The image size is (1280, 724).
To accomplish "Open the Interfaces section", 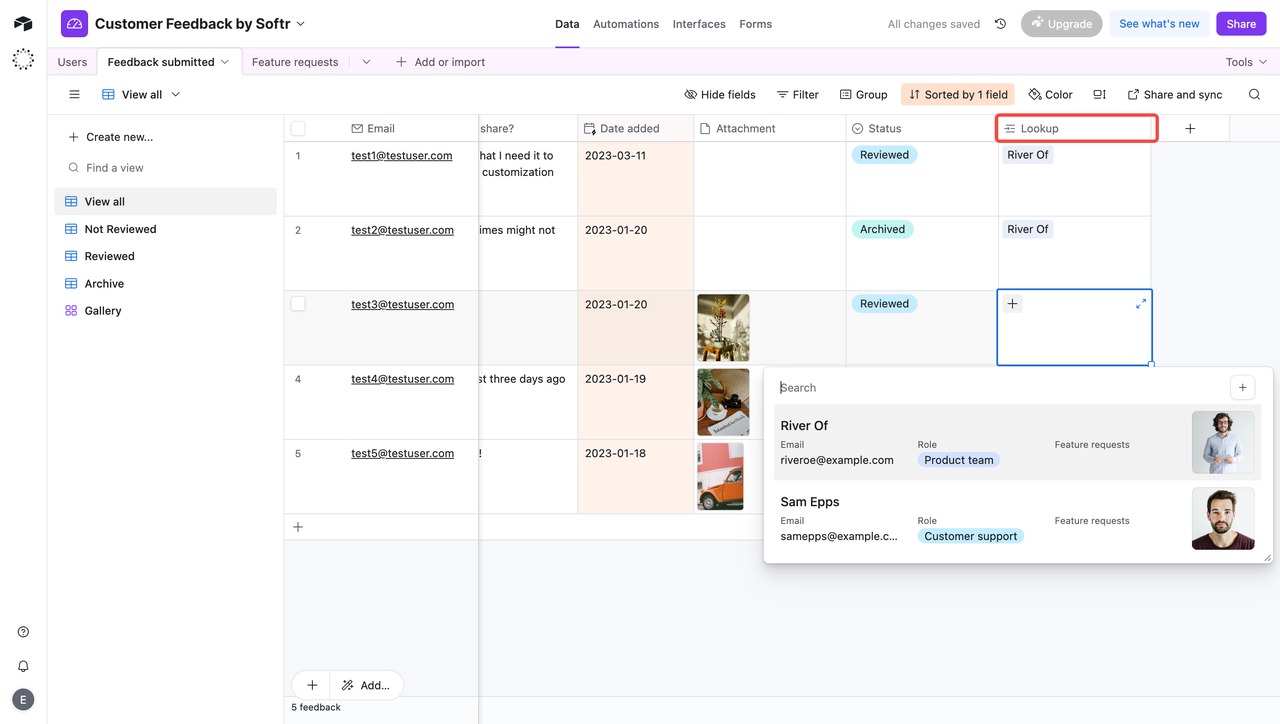I will 699,23.
